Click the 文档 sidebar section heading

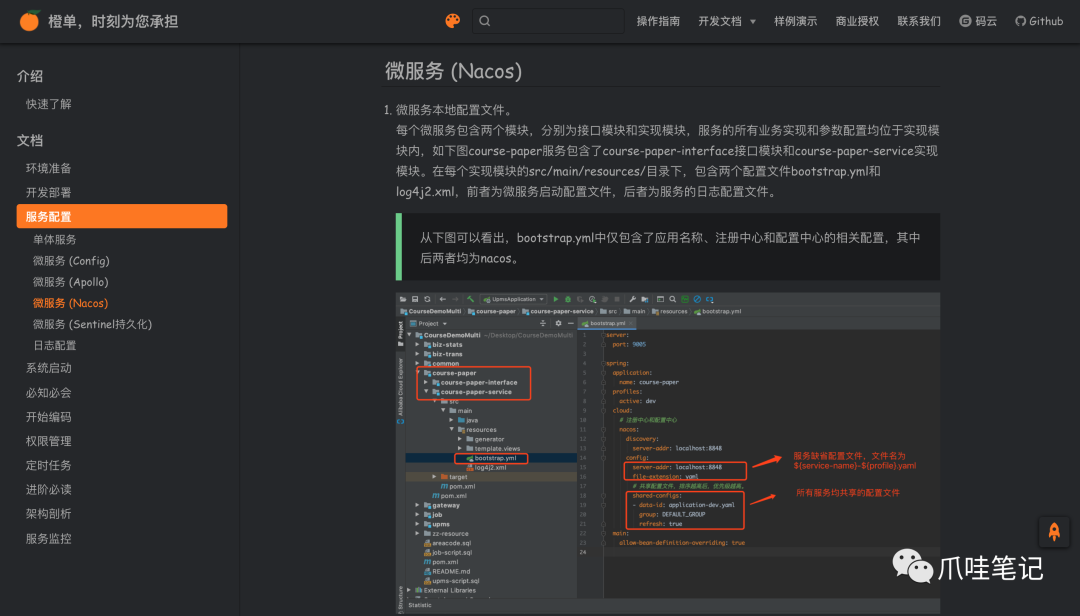[x=30, y=141]
